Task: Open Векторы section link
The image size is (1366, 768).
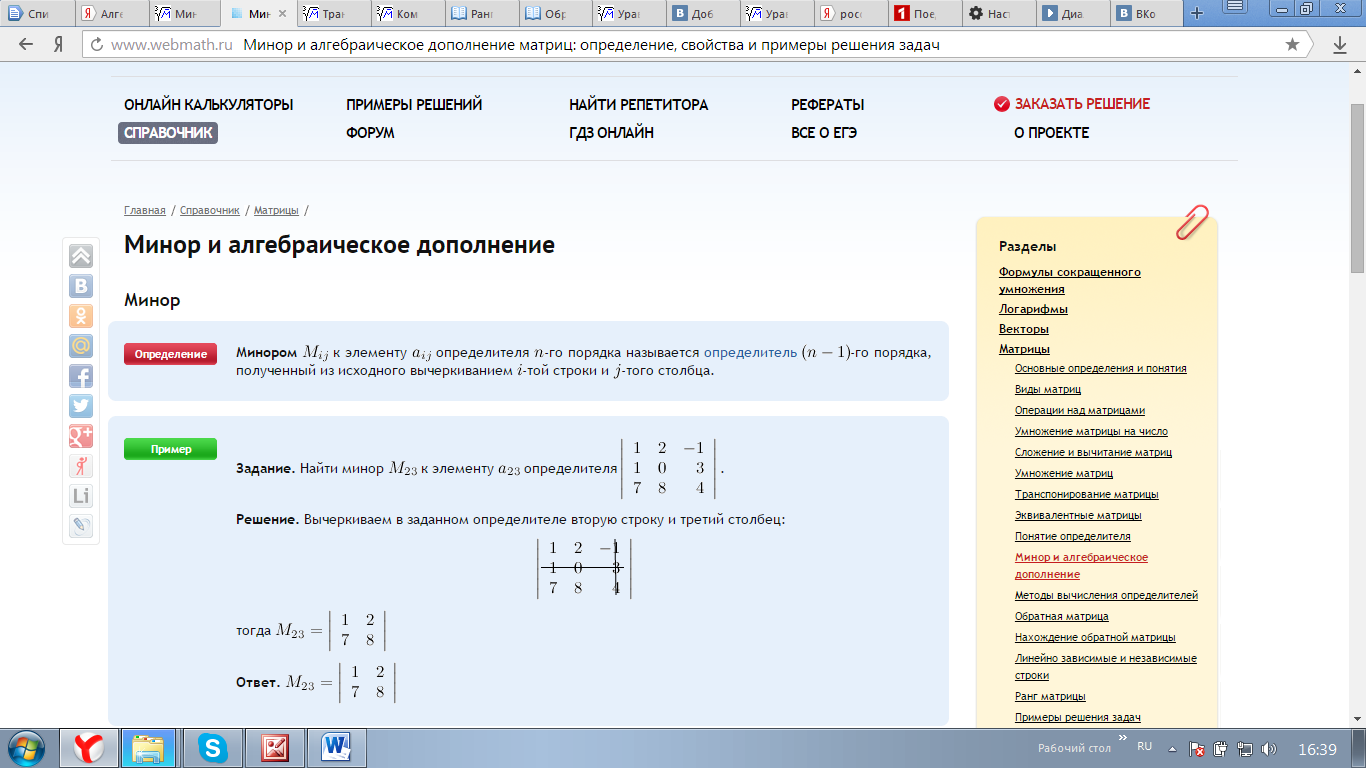Action: (1023, 329)
